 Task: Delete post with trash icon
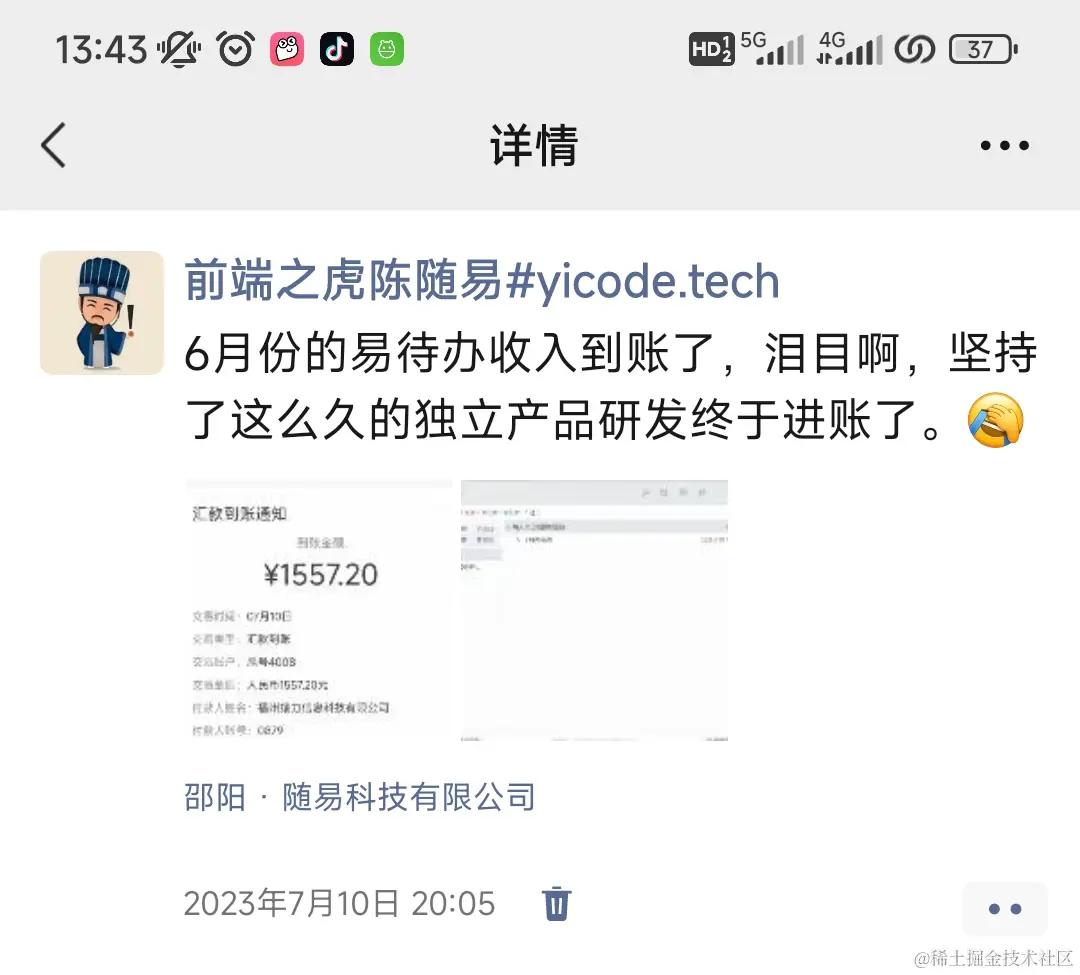point(557,903)
